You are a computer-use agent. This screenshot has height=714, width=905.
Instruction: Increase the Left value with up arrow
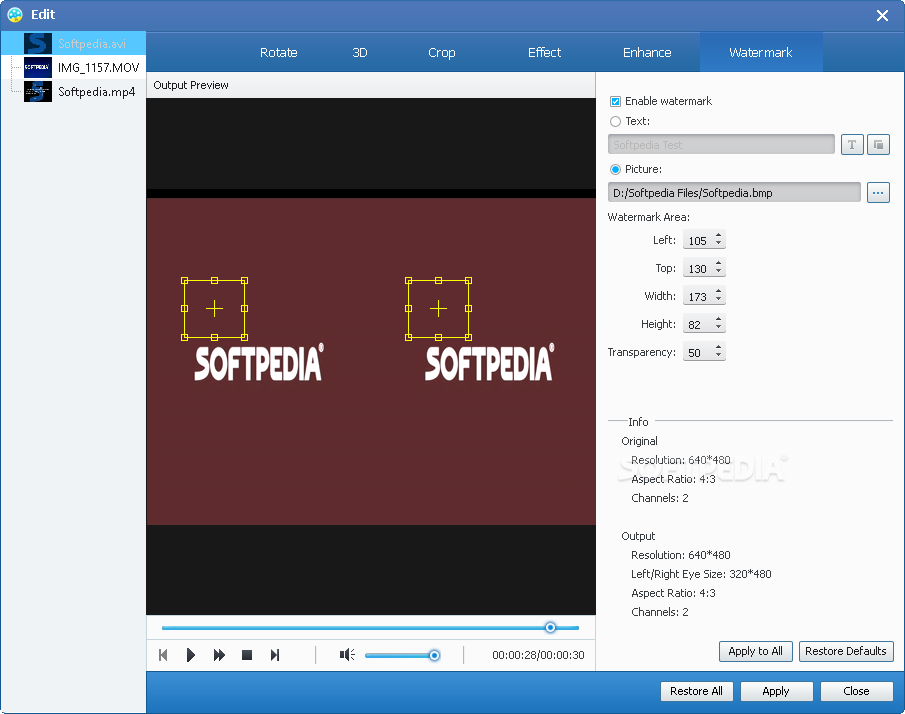[x=719, y=235]
